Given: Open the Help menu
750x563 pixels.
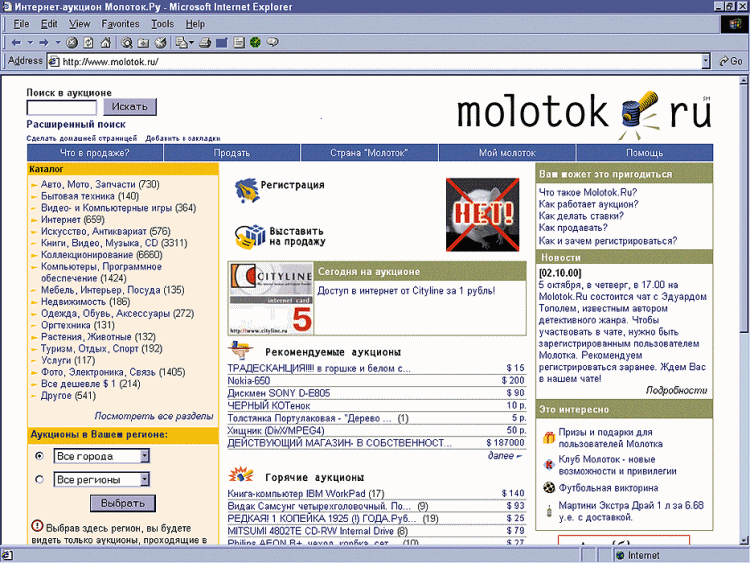Looking at the screenshot, I should coord(195,24).
